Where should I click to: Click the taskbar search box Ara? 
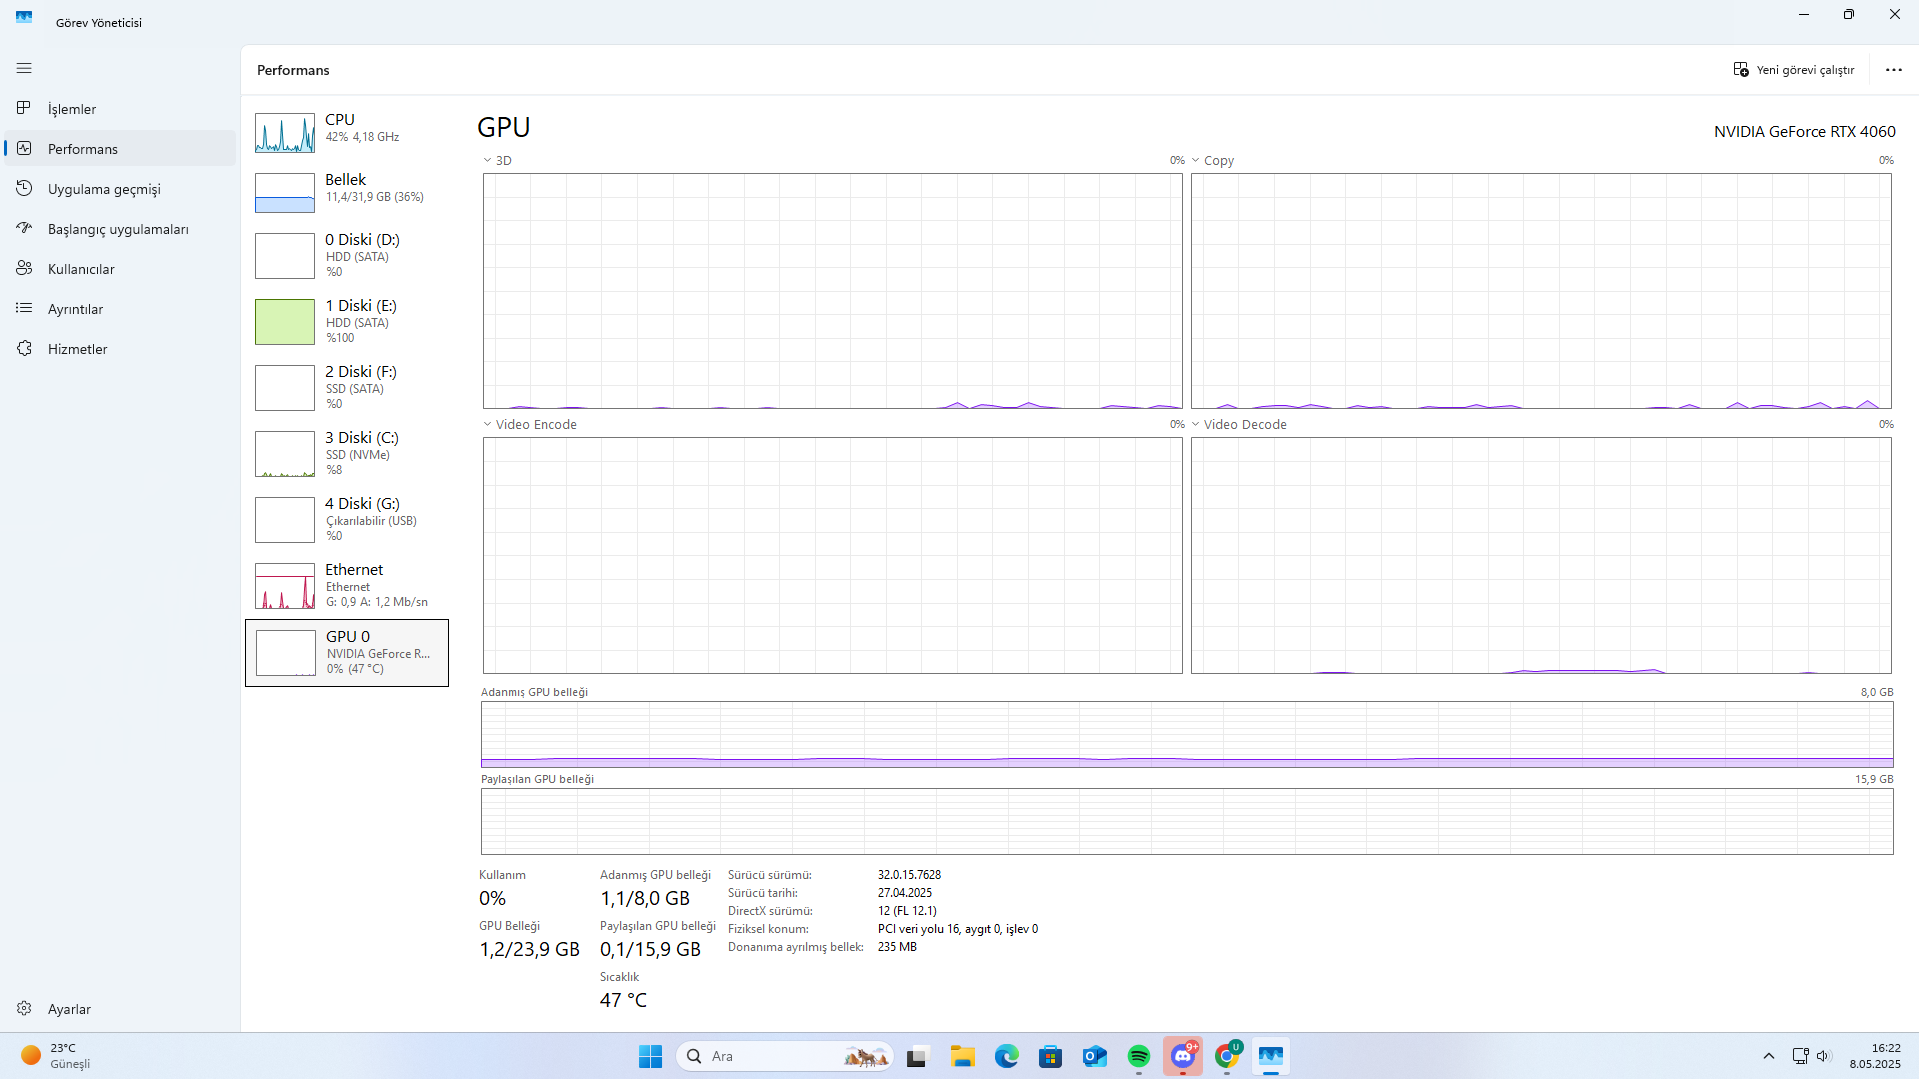click(x=785, y=1056)
